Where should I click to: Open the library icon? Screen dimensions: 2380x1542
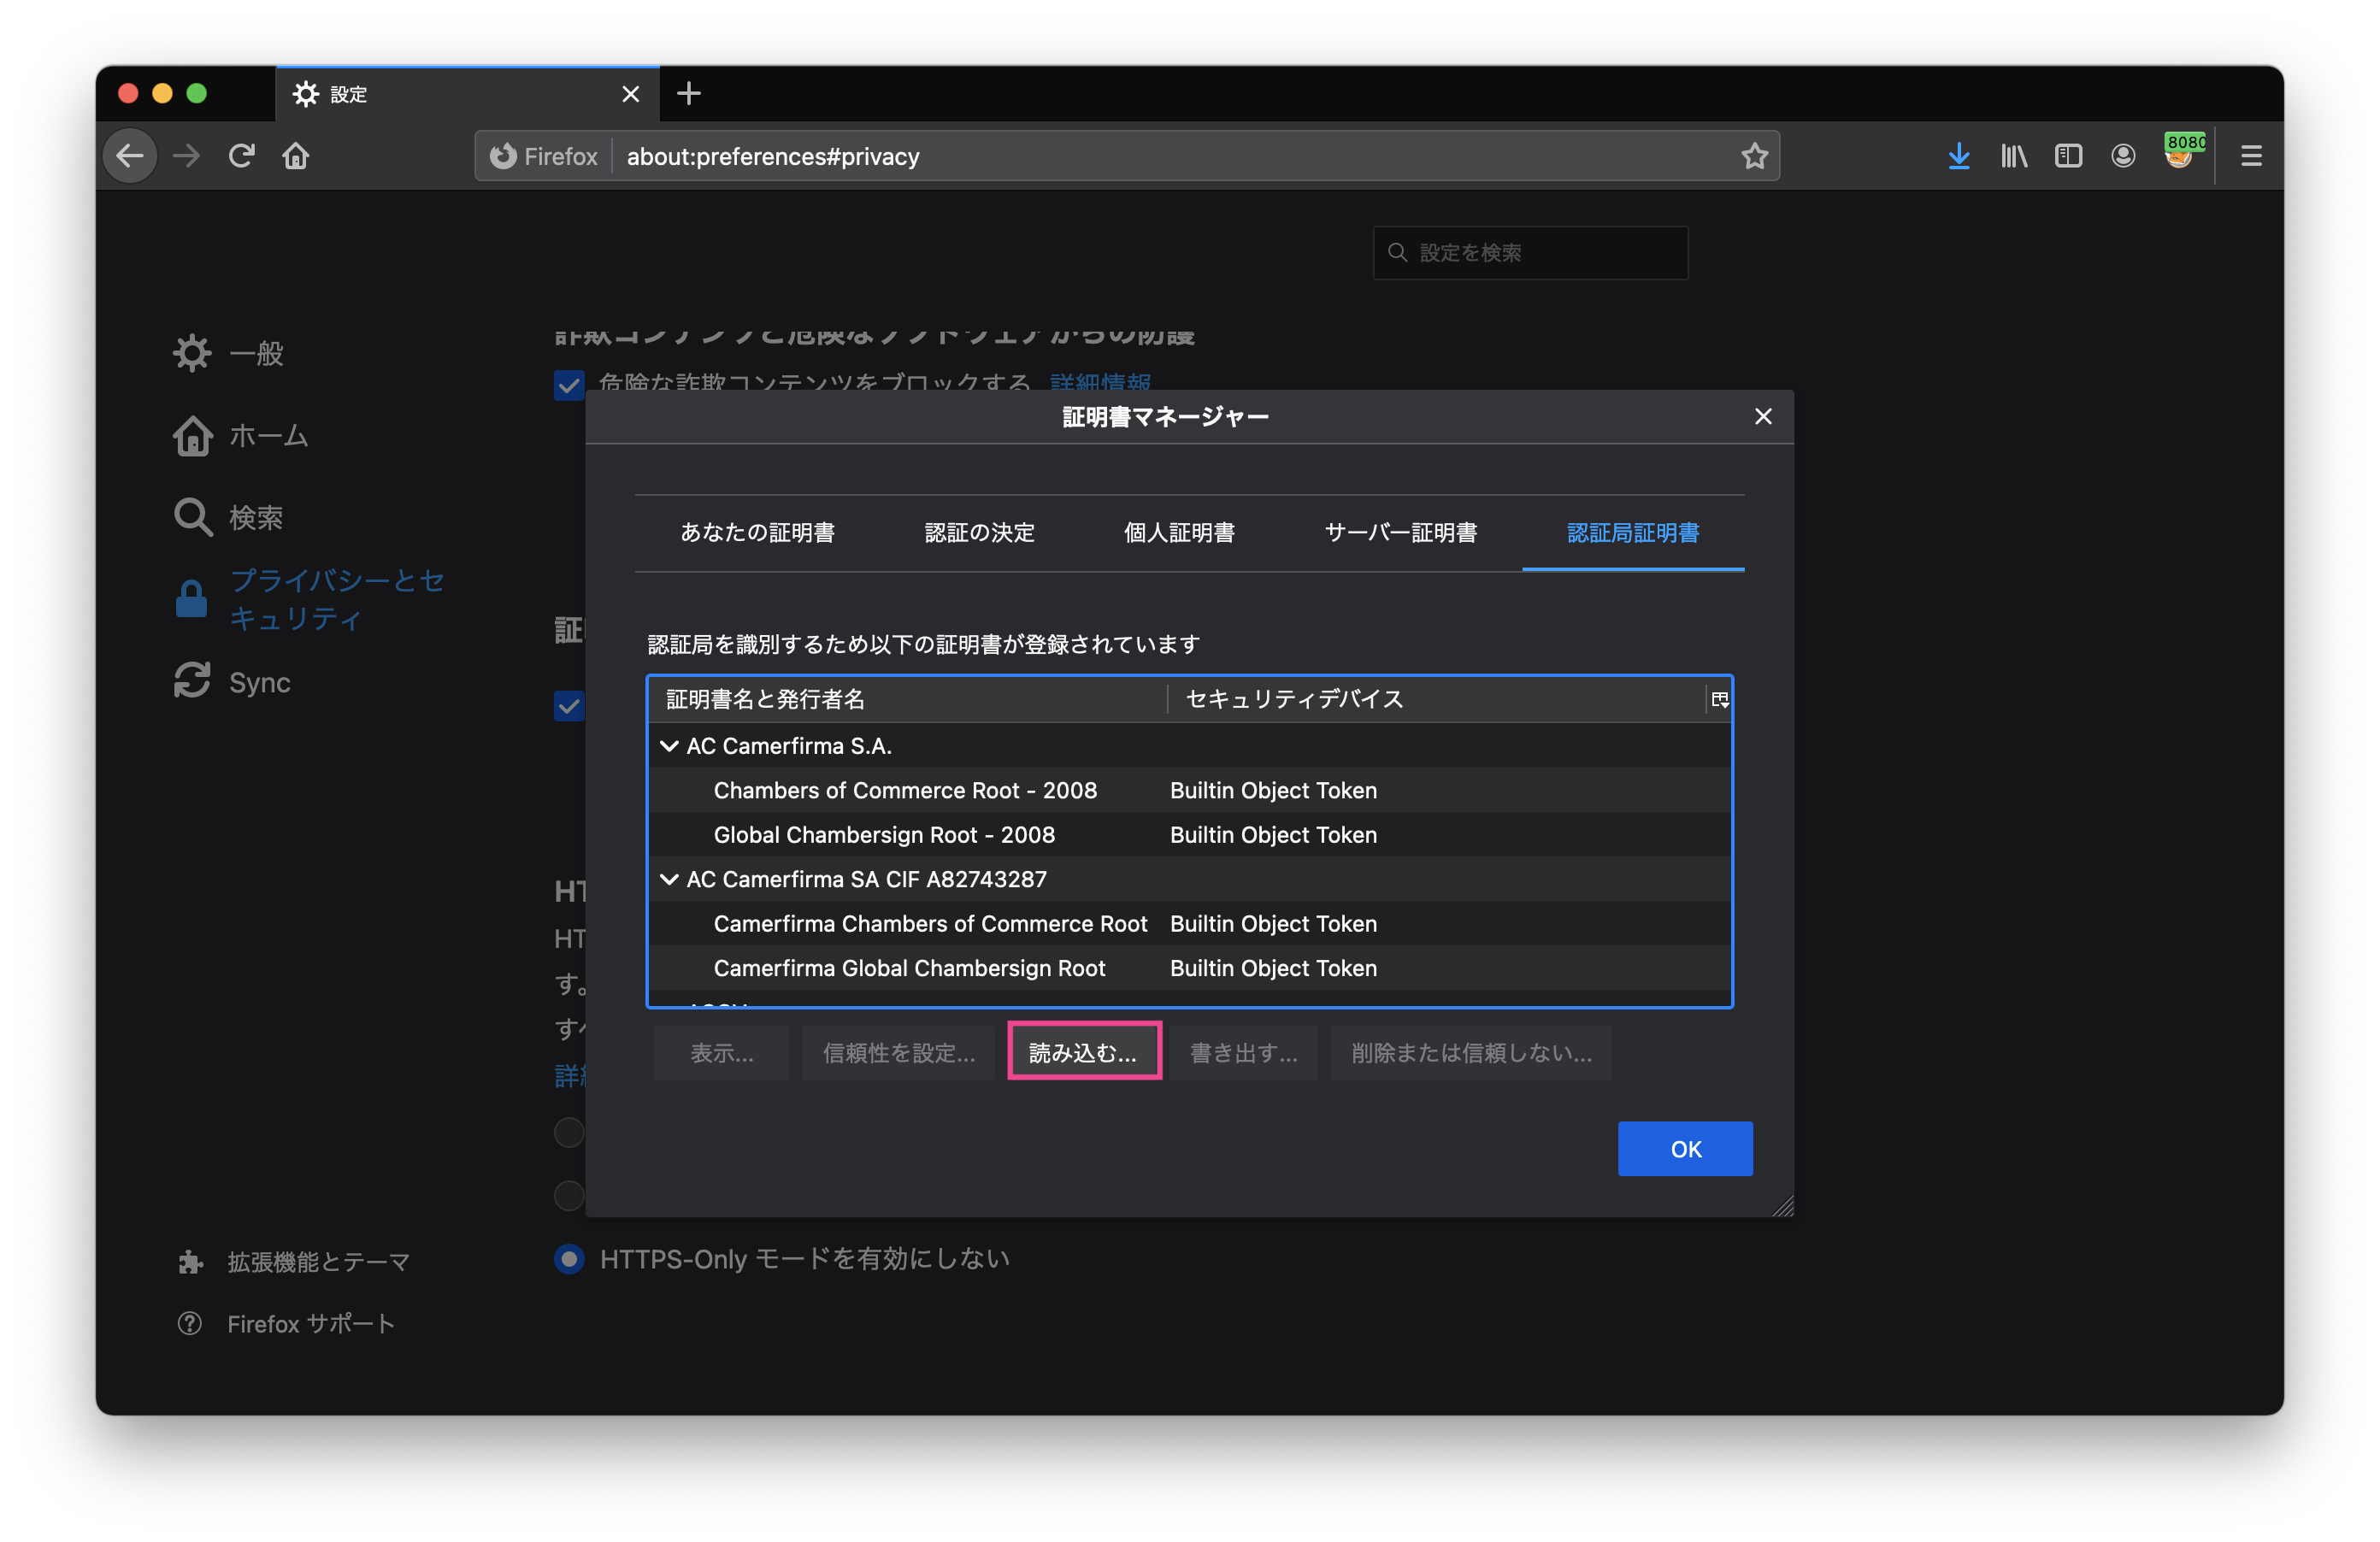2014,156
